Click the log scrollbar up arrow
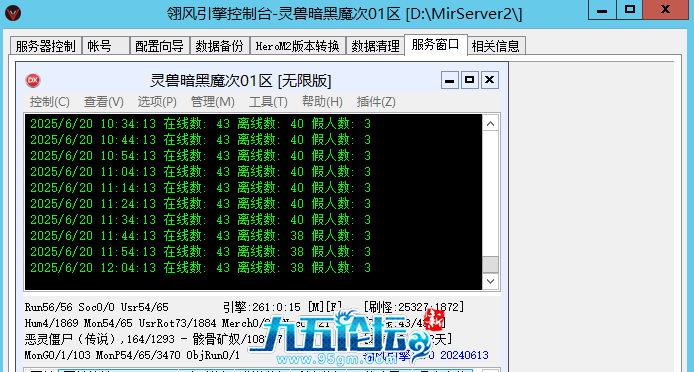Image resolution: width=694 pixels, height=372 pixels. [x=490, y=124]
